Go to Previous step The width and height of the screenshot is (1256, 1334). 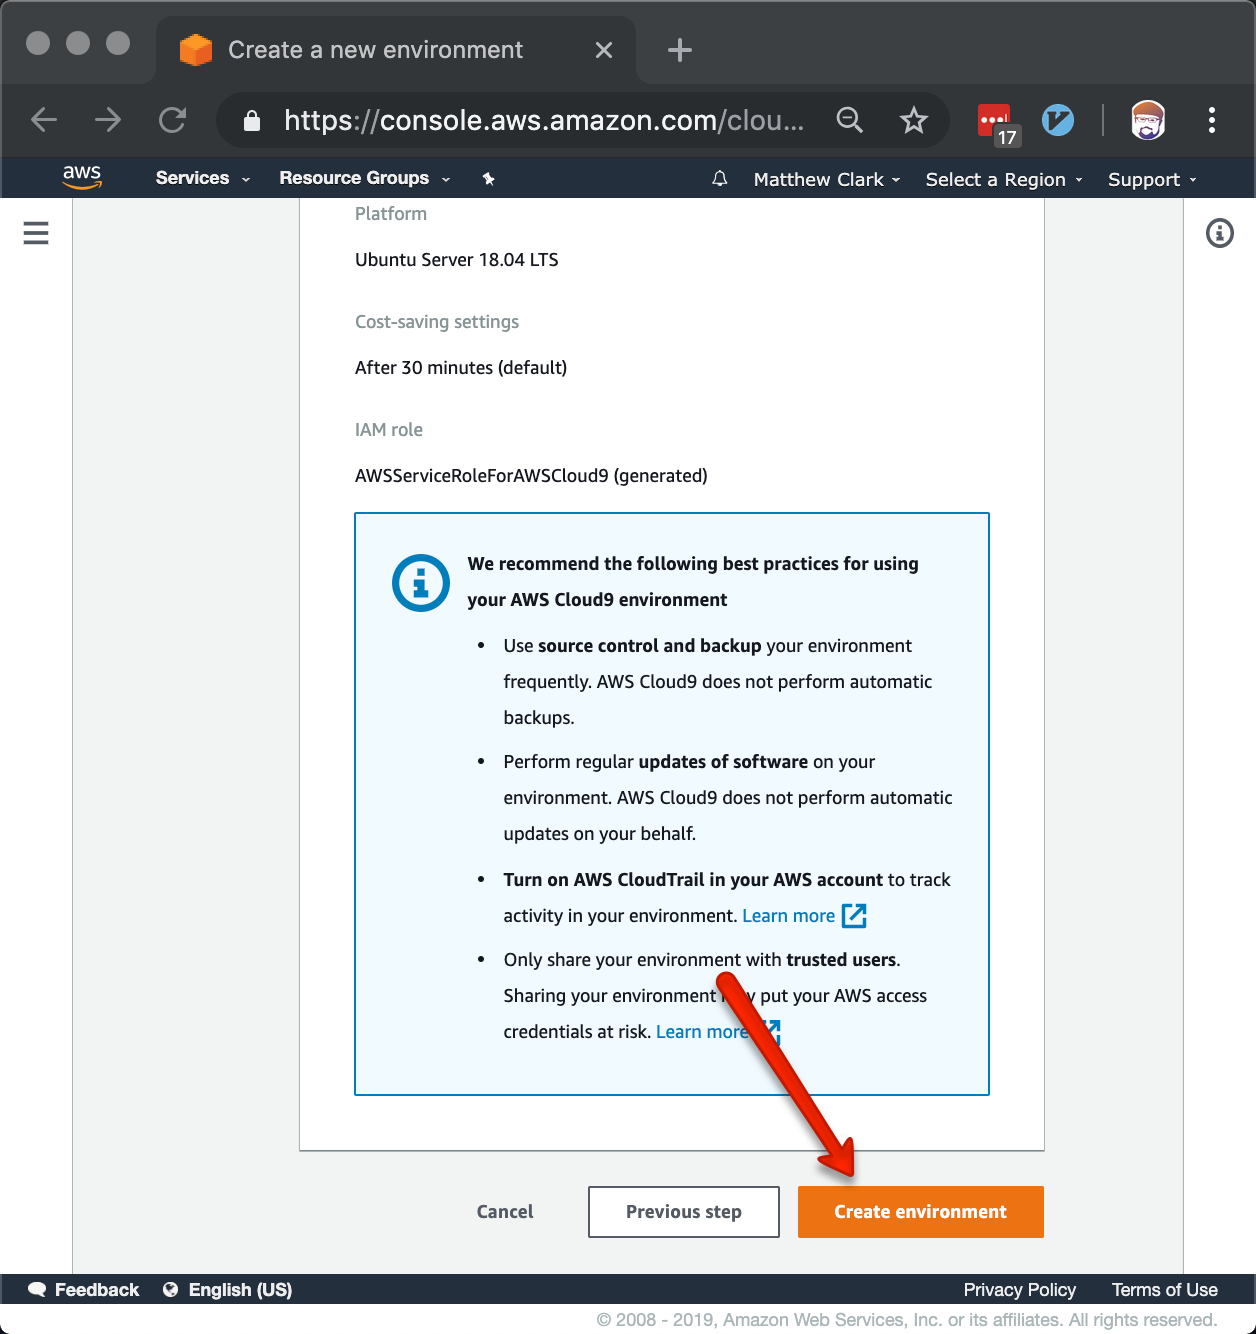click(x=684, y=1212)
